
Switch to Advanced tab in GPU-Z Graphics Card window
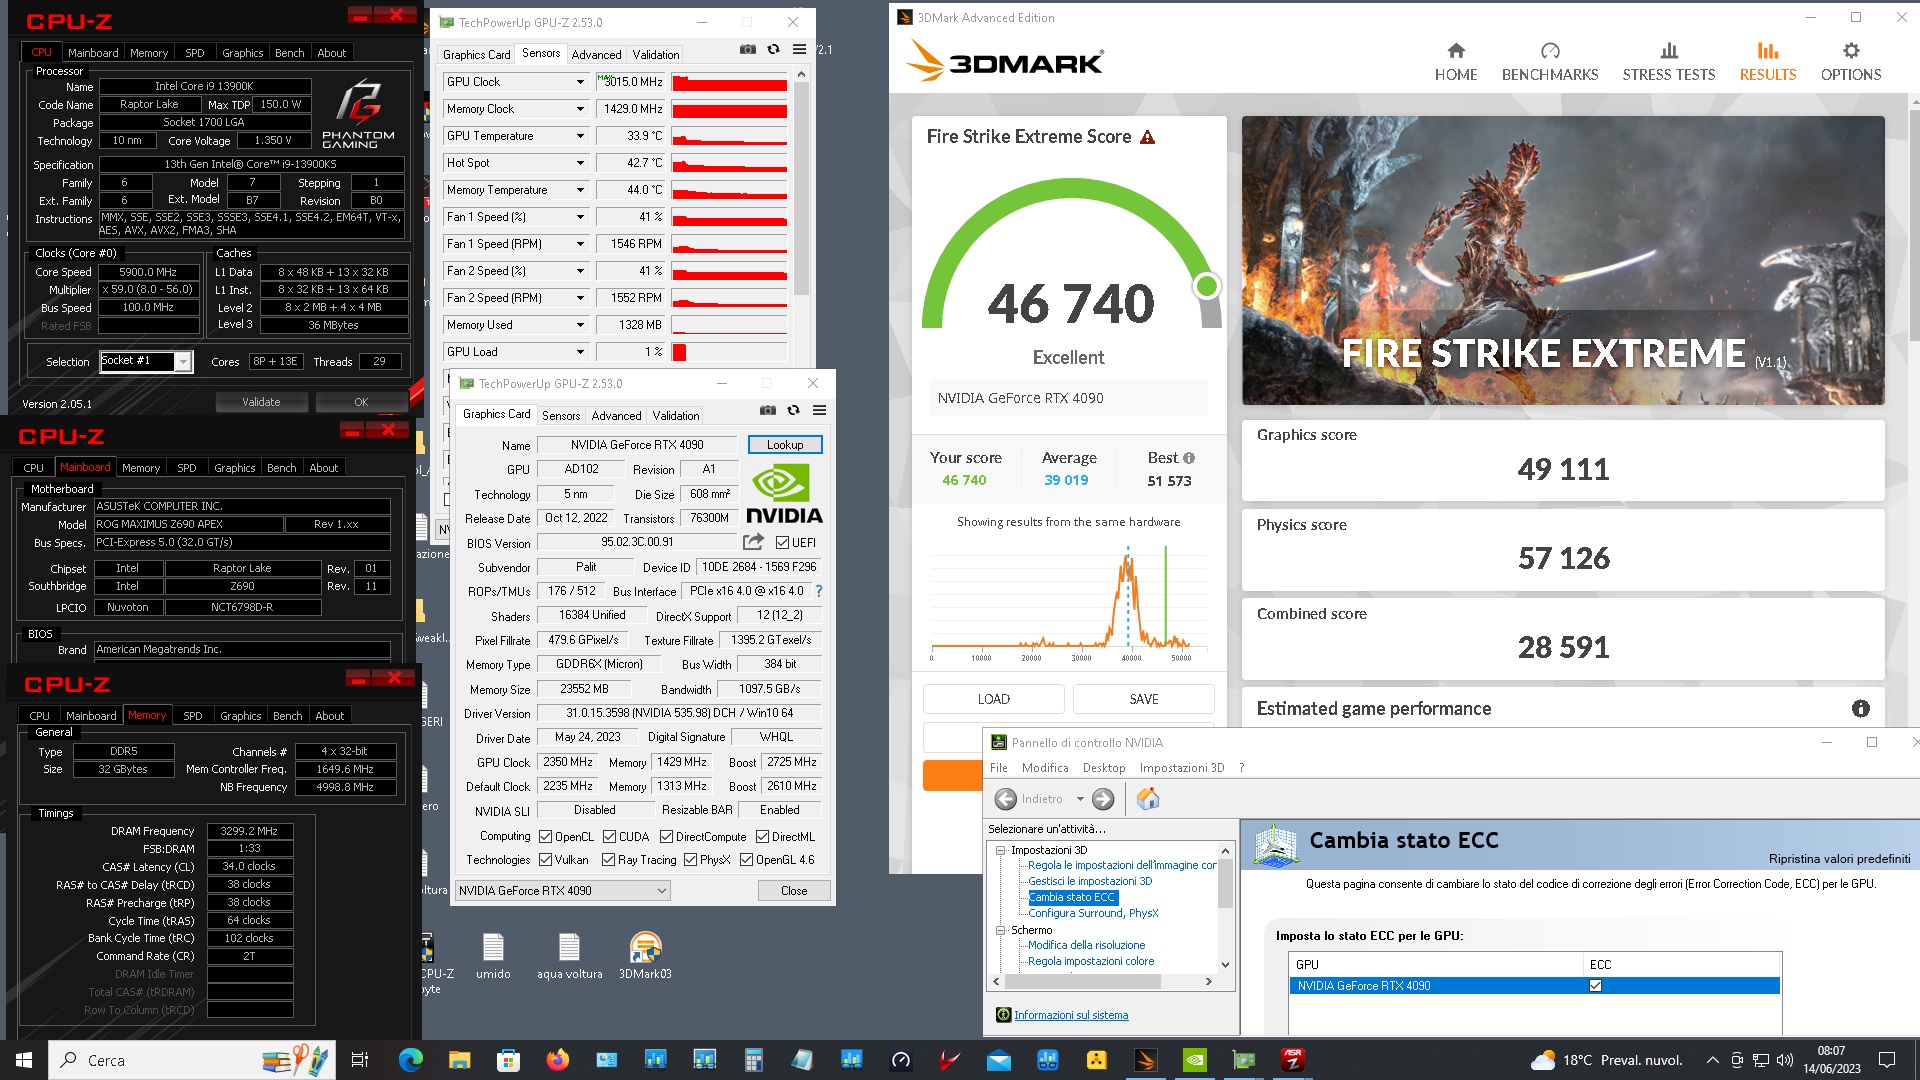(x=616, y=416)
